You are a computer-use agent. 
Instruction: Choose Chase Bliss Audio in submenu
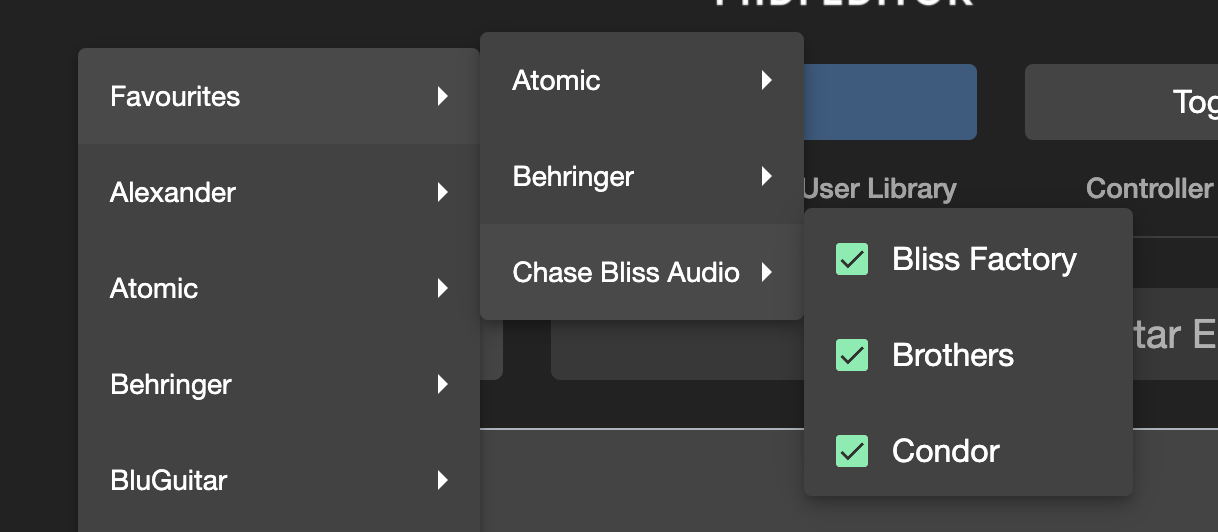626,273
